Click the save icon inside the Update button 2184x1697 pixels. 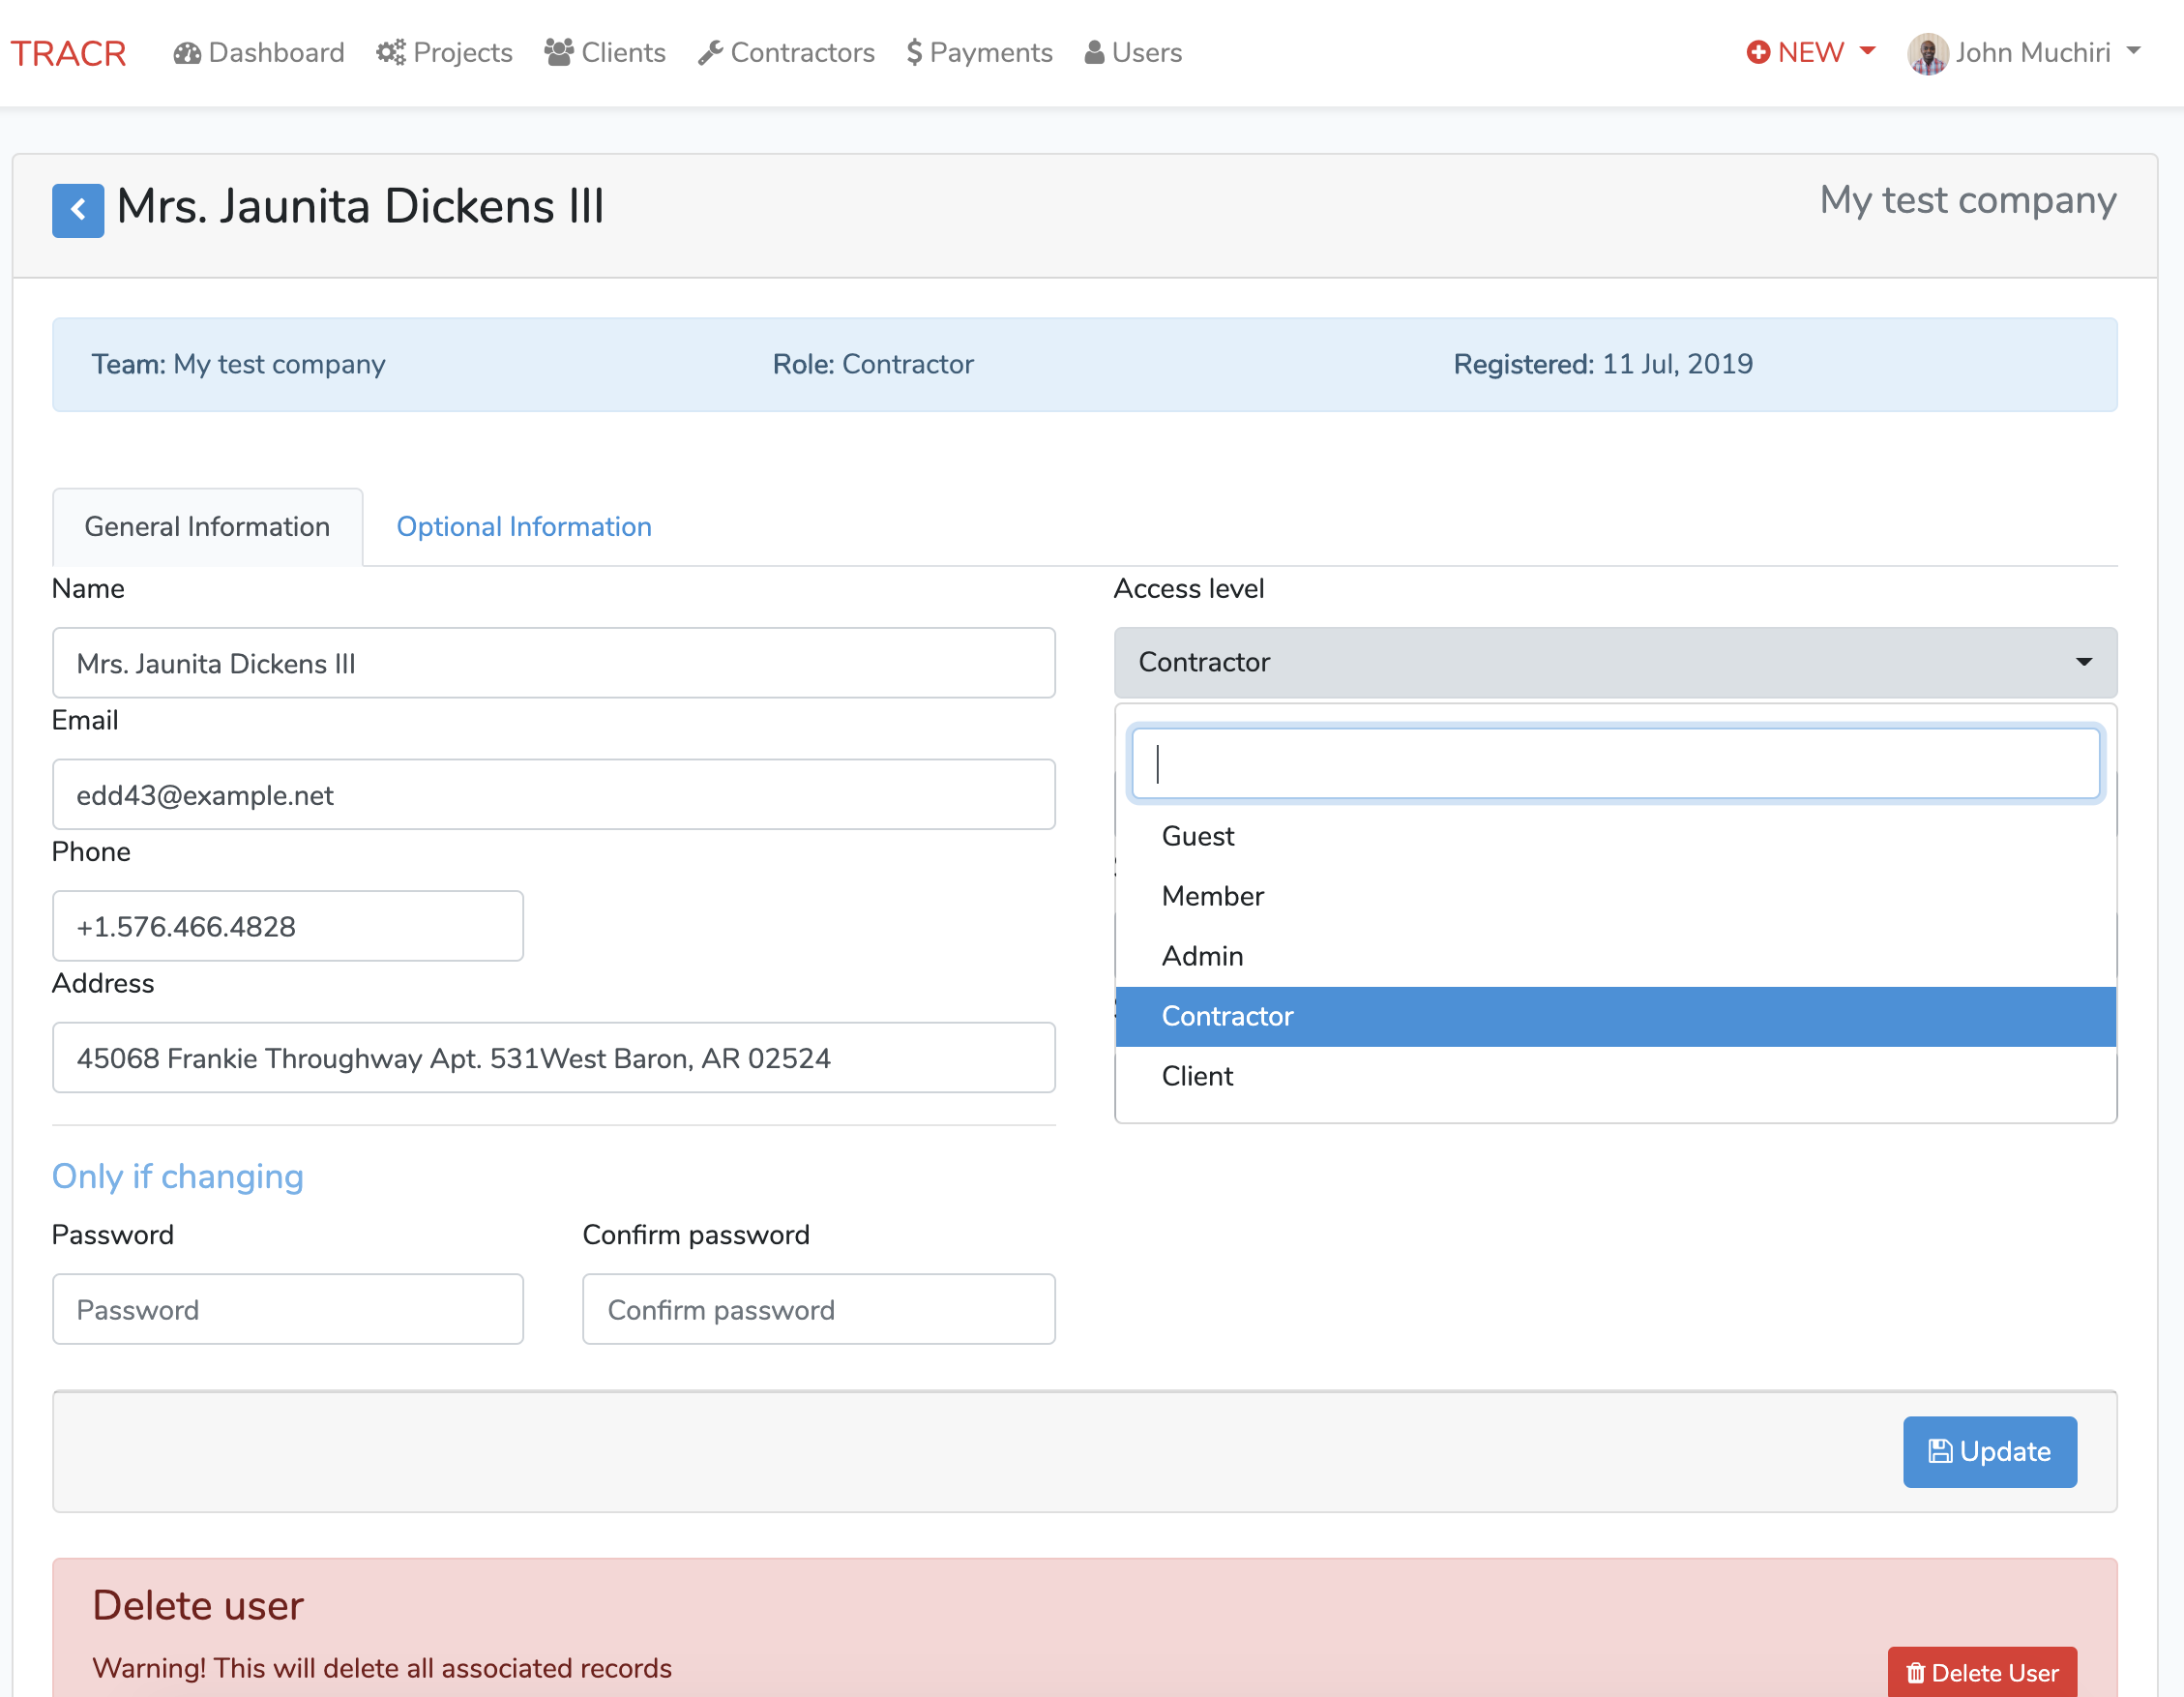tap(1940, 1452)
